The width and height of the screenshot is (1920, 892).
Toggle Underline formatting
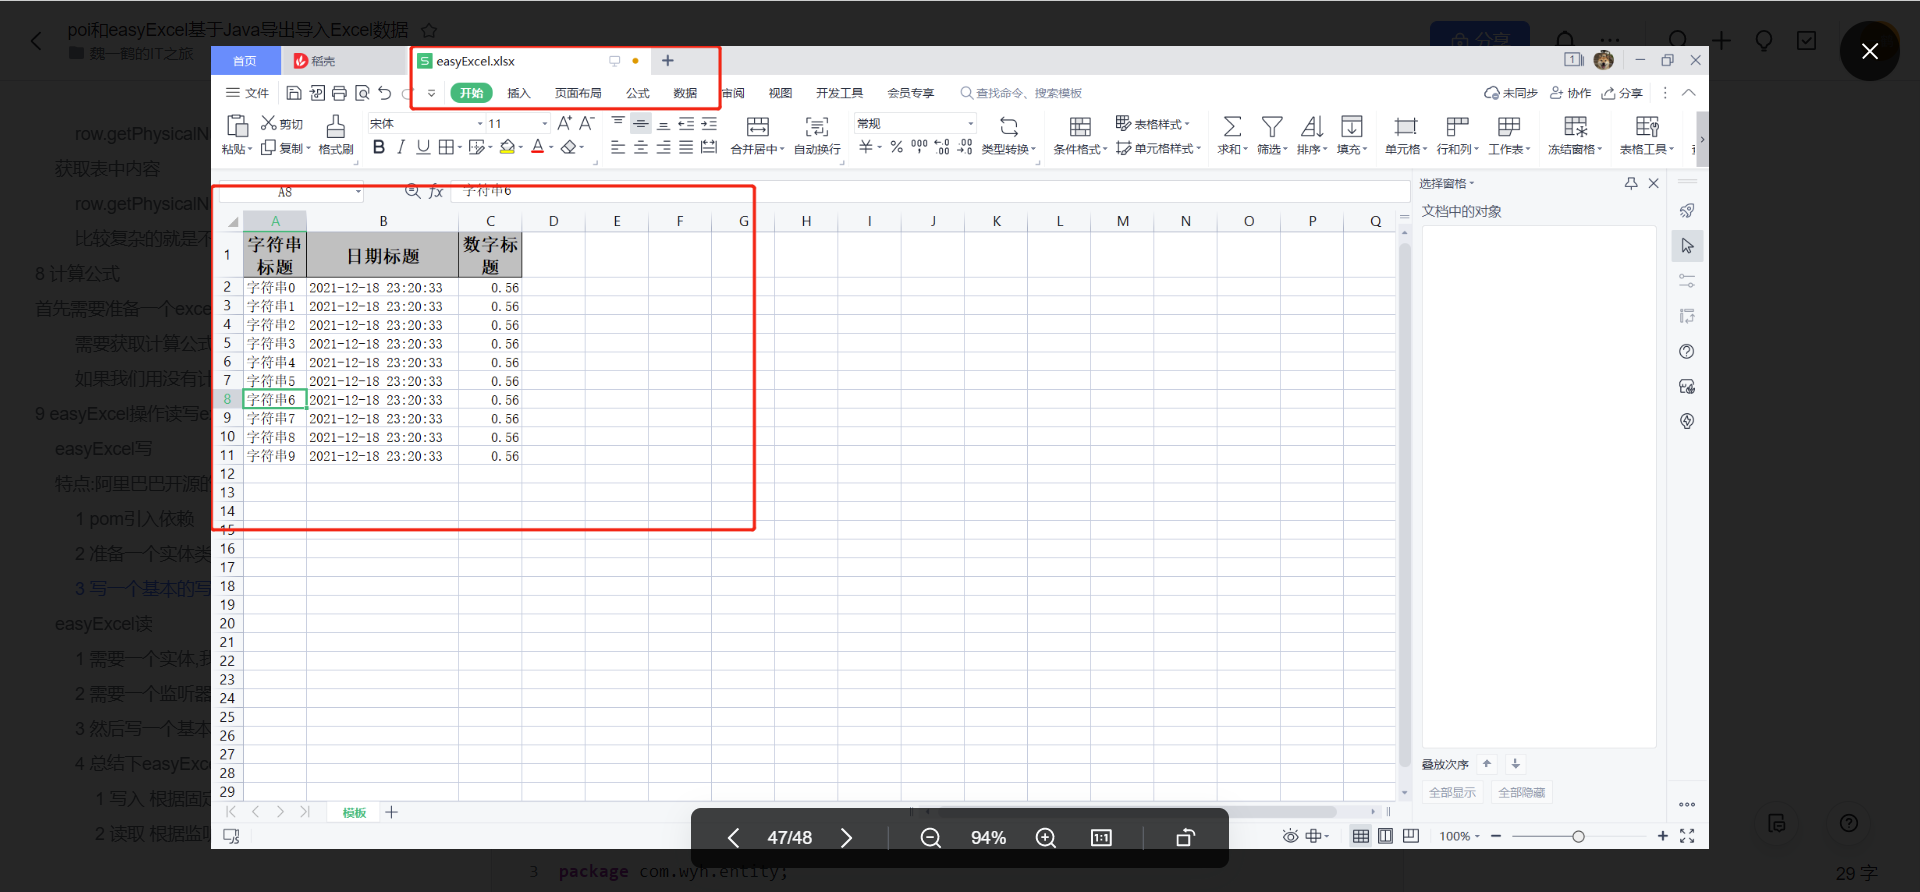click(423, 147)
